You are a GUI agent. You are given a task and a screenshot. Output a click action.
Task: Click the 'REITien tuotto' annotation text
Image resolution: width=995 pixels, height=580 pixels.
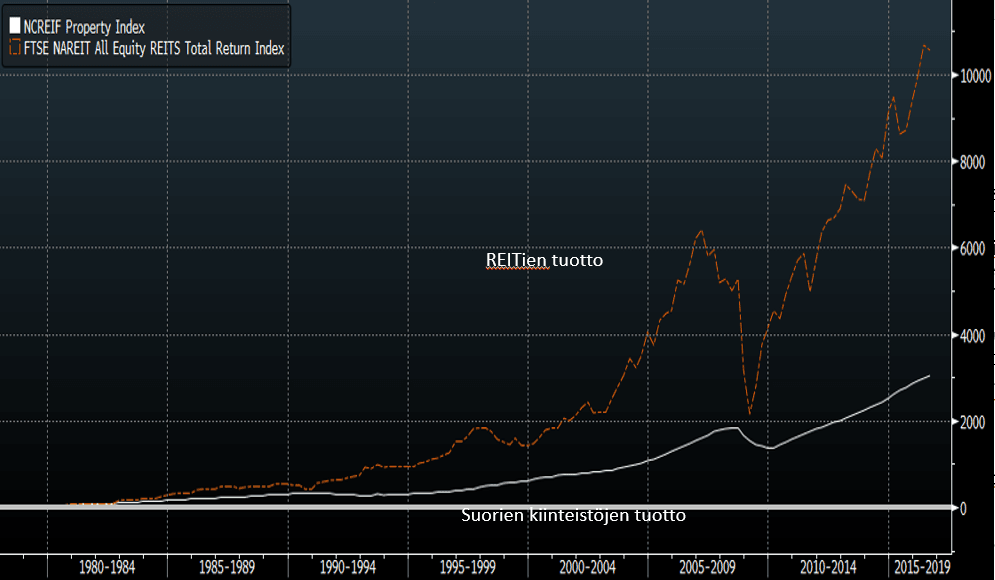544,260
